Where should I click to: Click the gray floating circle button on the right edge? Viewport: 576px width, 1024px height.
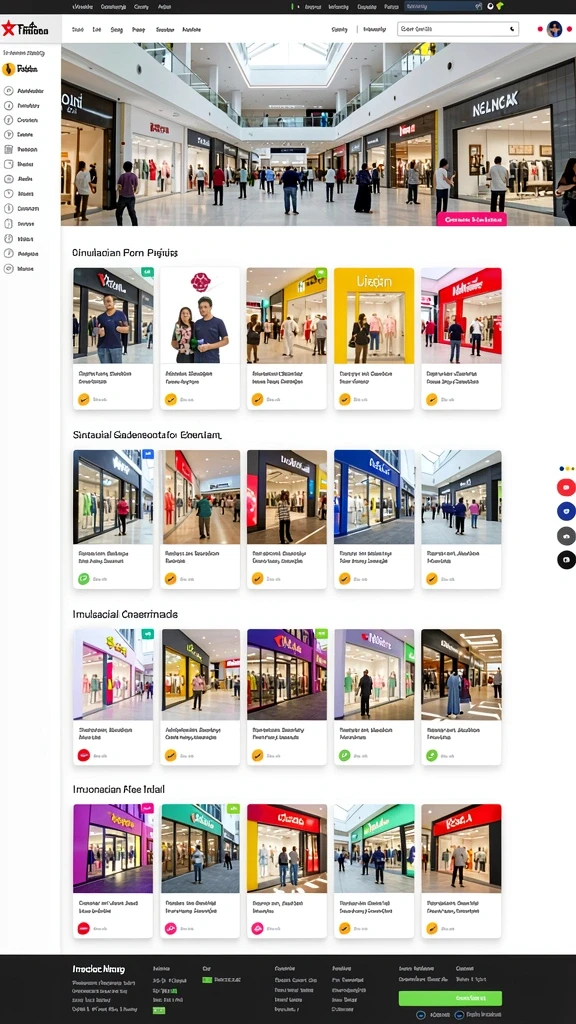coord(566,536)
